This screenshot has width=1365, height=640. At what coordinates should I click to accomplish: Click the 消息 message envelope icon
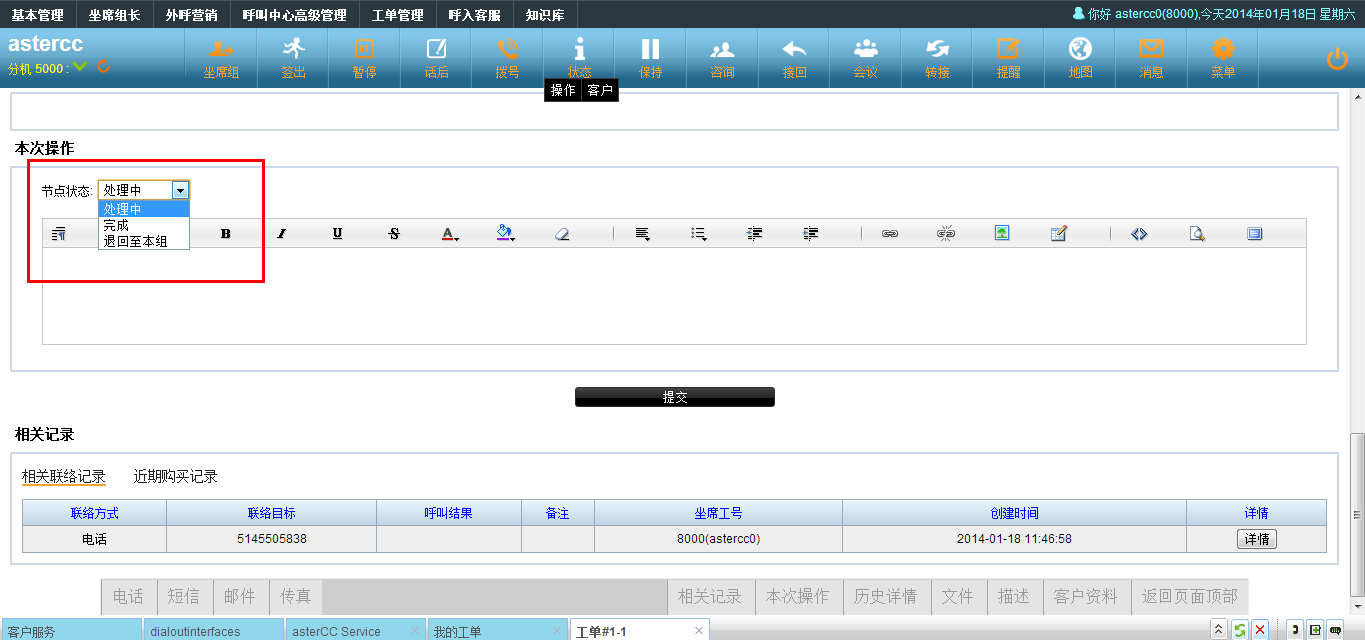click(x=1151, y=57)
